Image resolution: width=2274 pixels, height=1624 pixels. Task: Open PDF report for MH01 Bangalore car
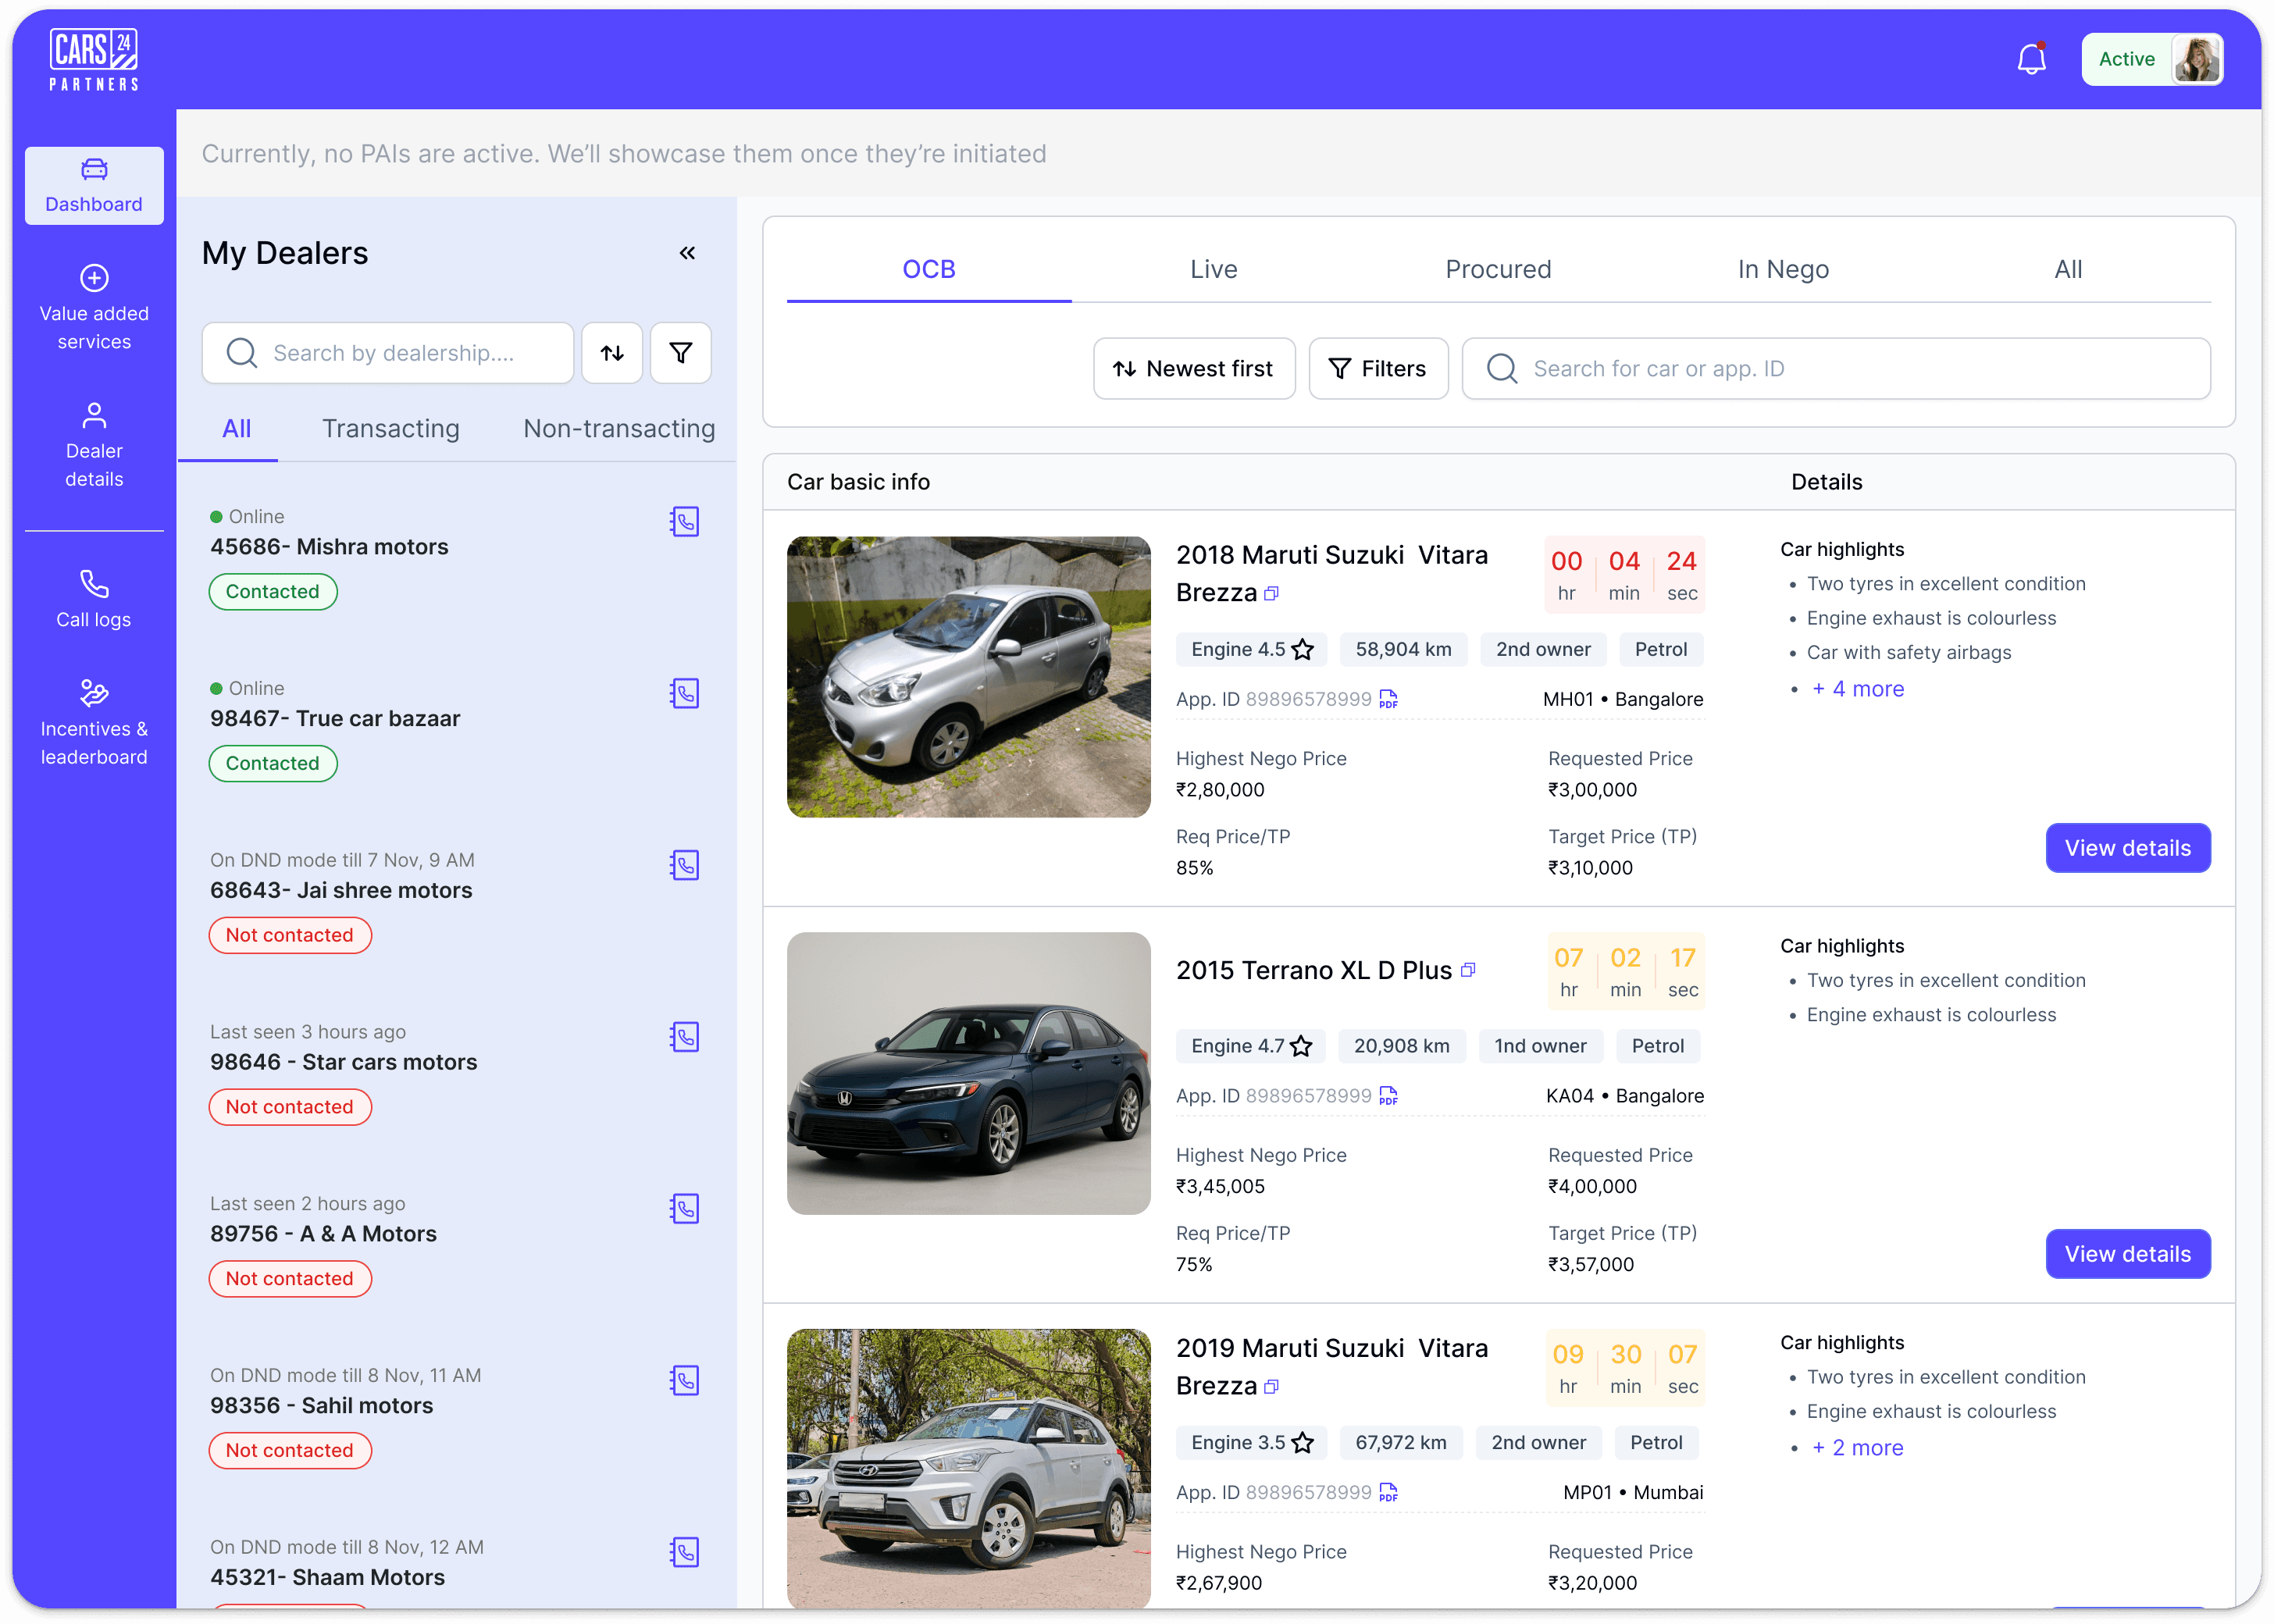point(1388,699)
